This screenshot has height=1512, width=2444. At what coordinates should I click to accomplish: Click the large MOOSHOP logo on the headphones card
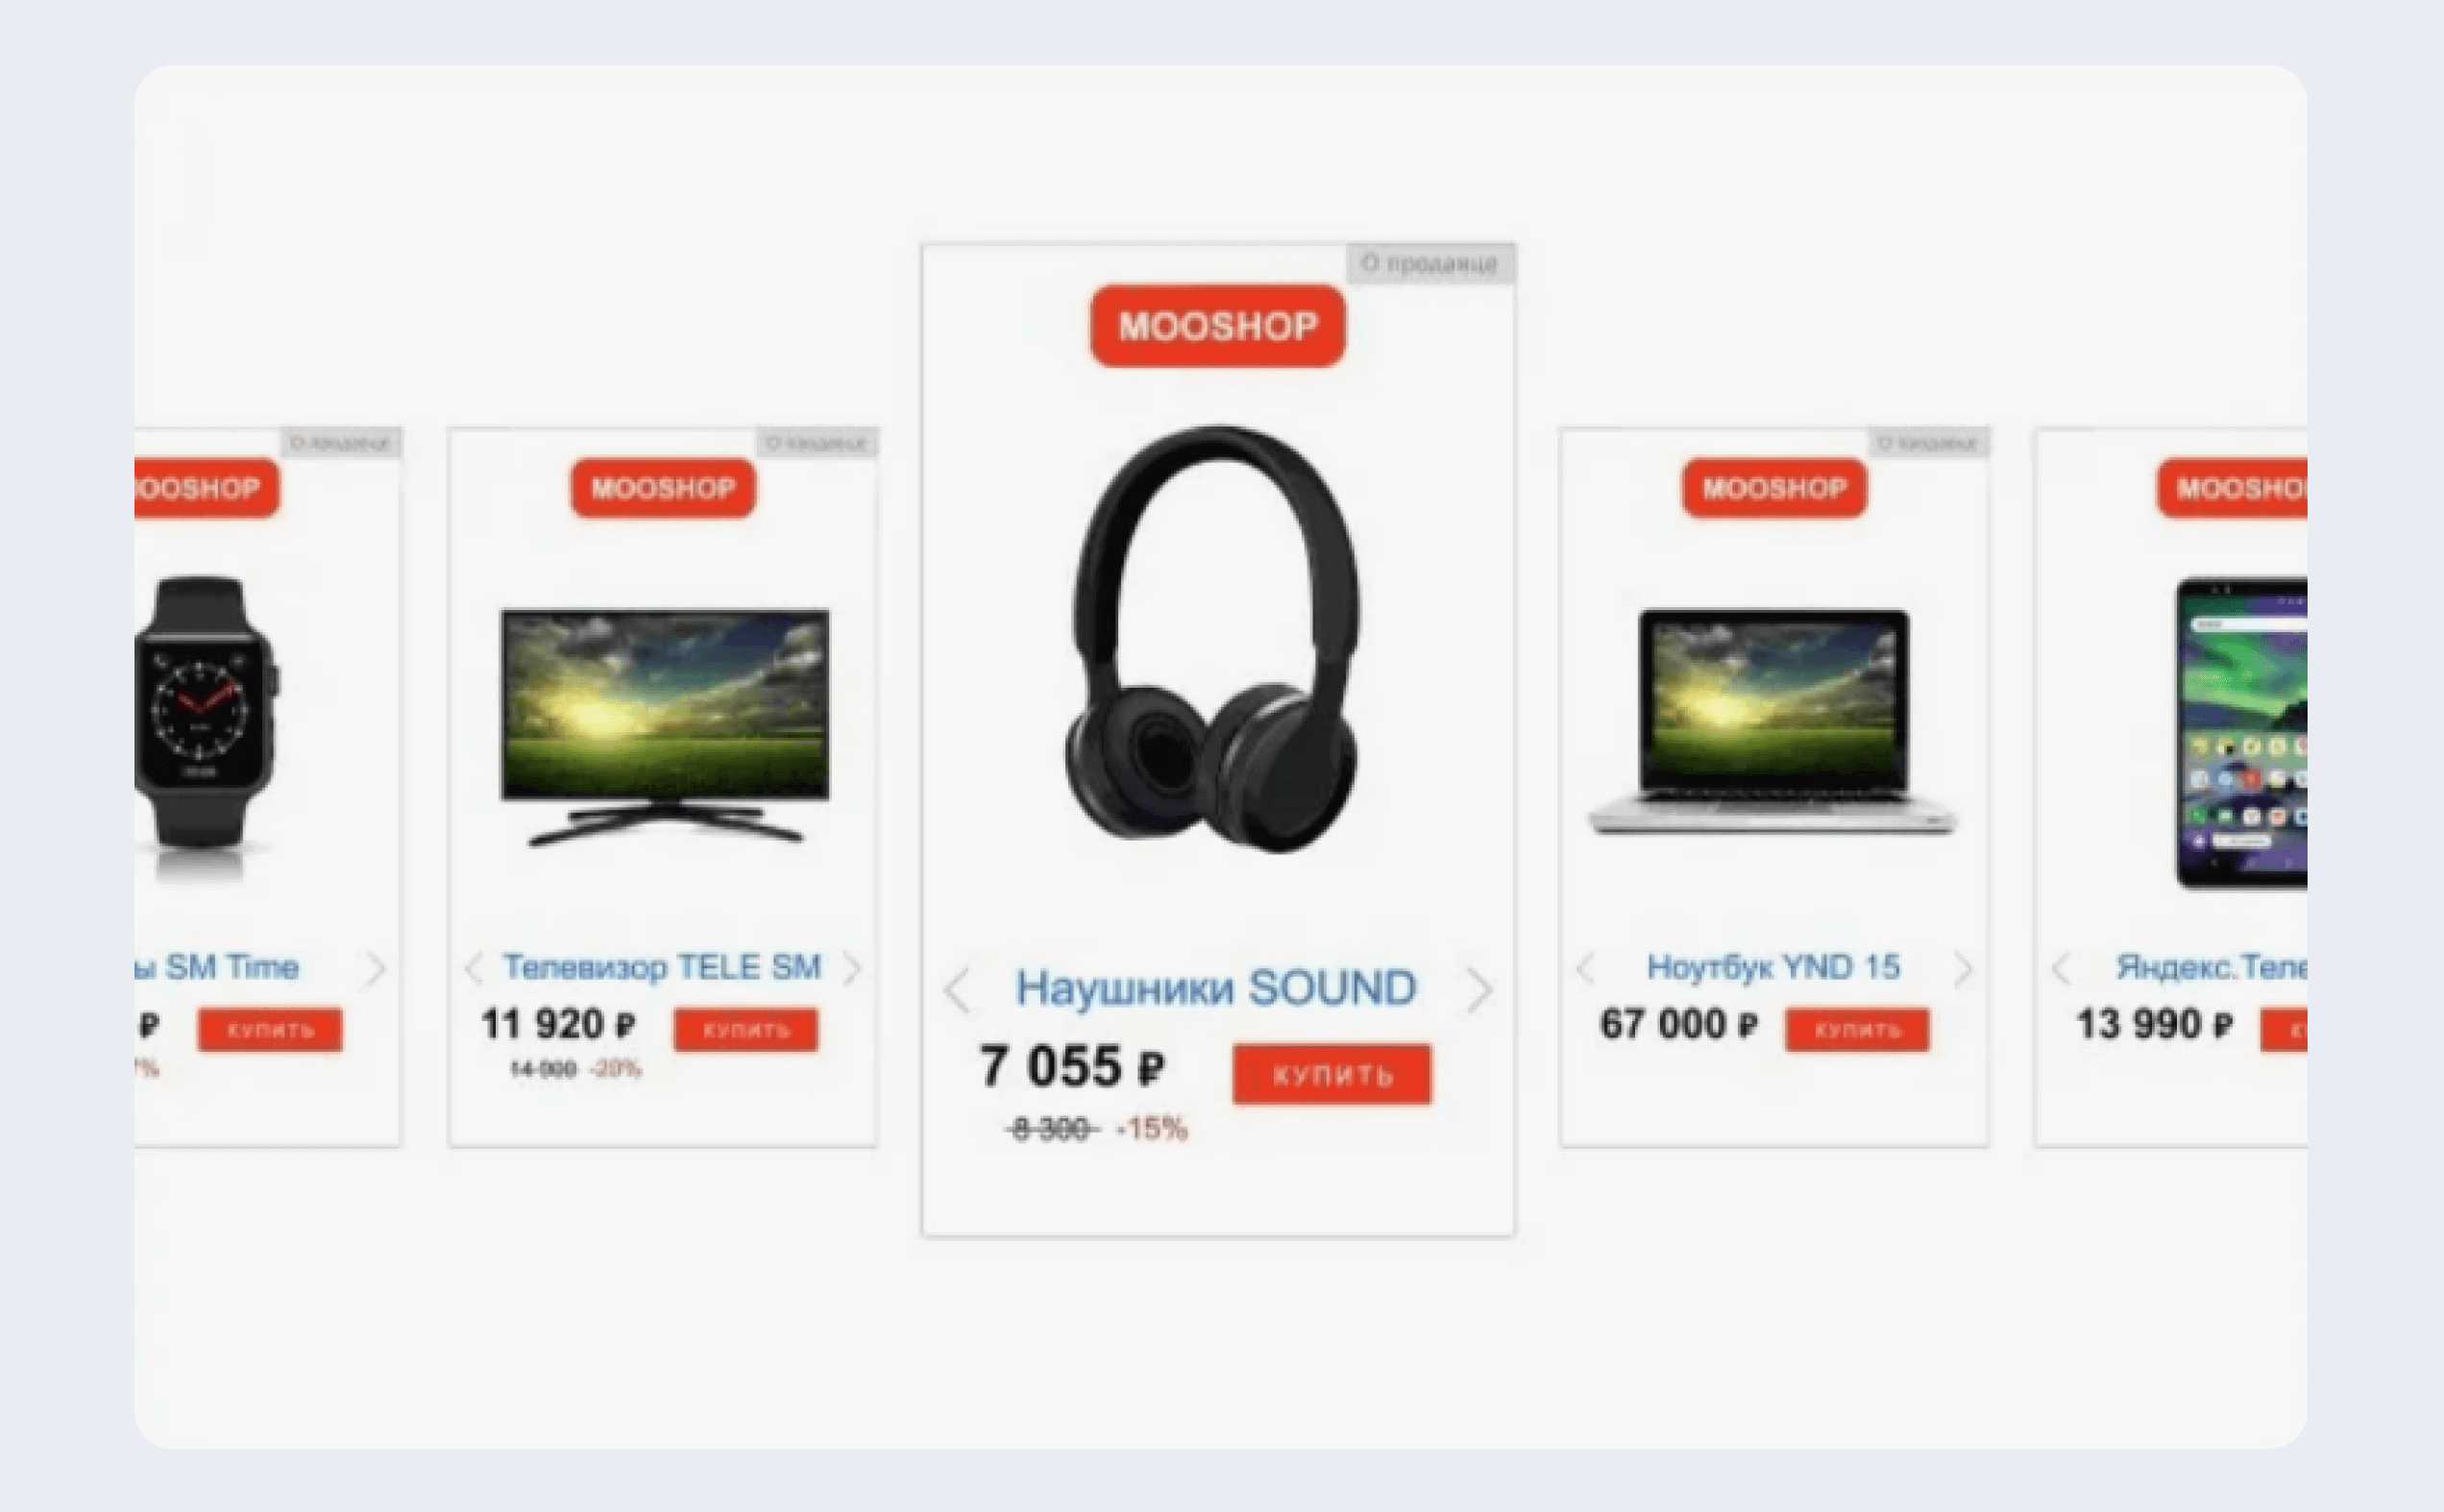point(1217,326)
